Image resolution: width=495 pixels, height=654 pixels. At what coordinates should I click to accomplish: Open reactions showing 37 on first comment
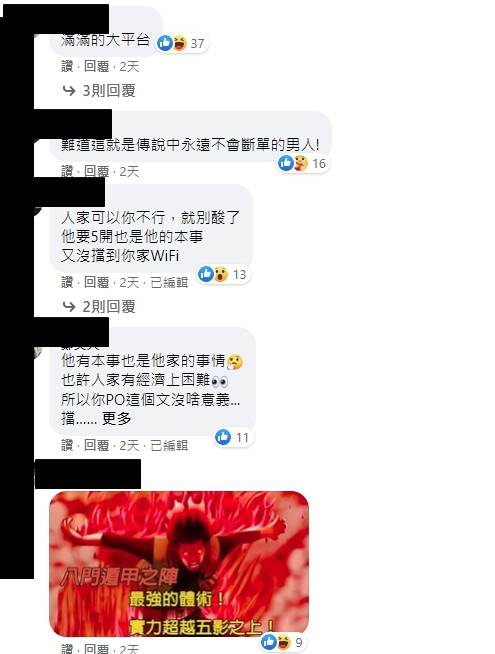182,43
